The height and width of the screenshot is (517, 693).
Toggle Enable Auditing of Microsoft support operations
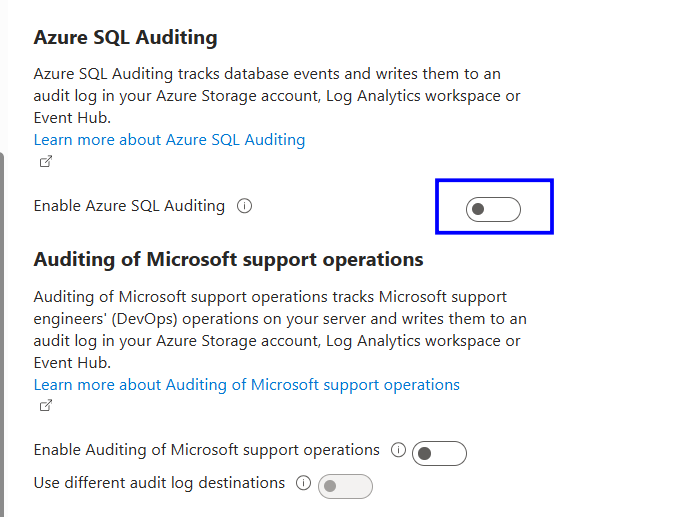click(x=439, y=453)
